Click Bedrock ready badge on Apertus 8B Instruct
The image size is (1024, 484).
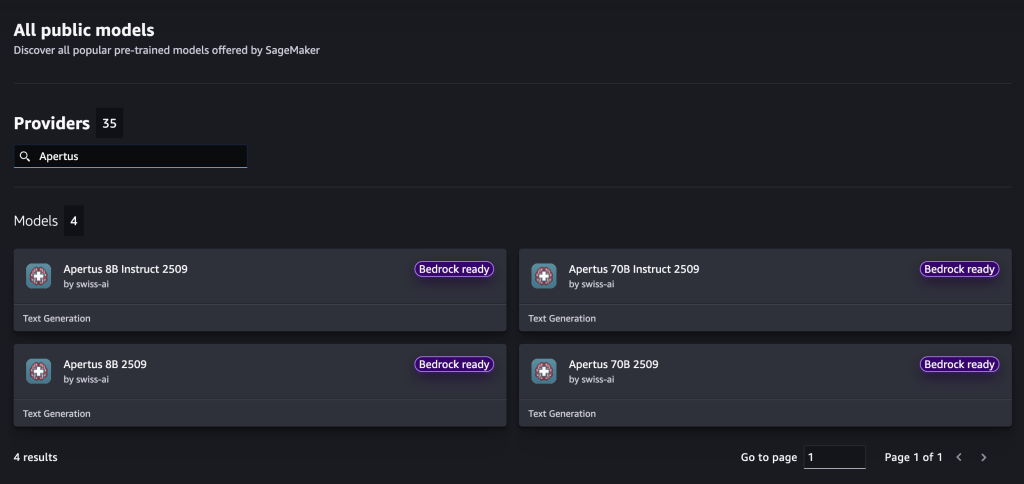pos(454,269)
